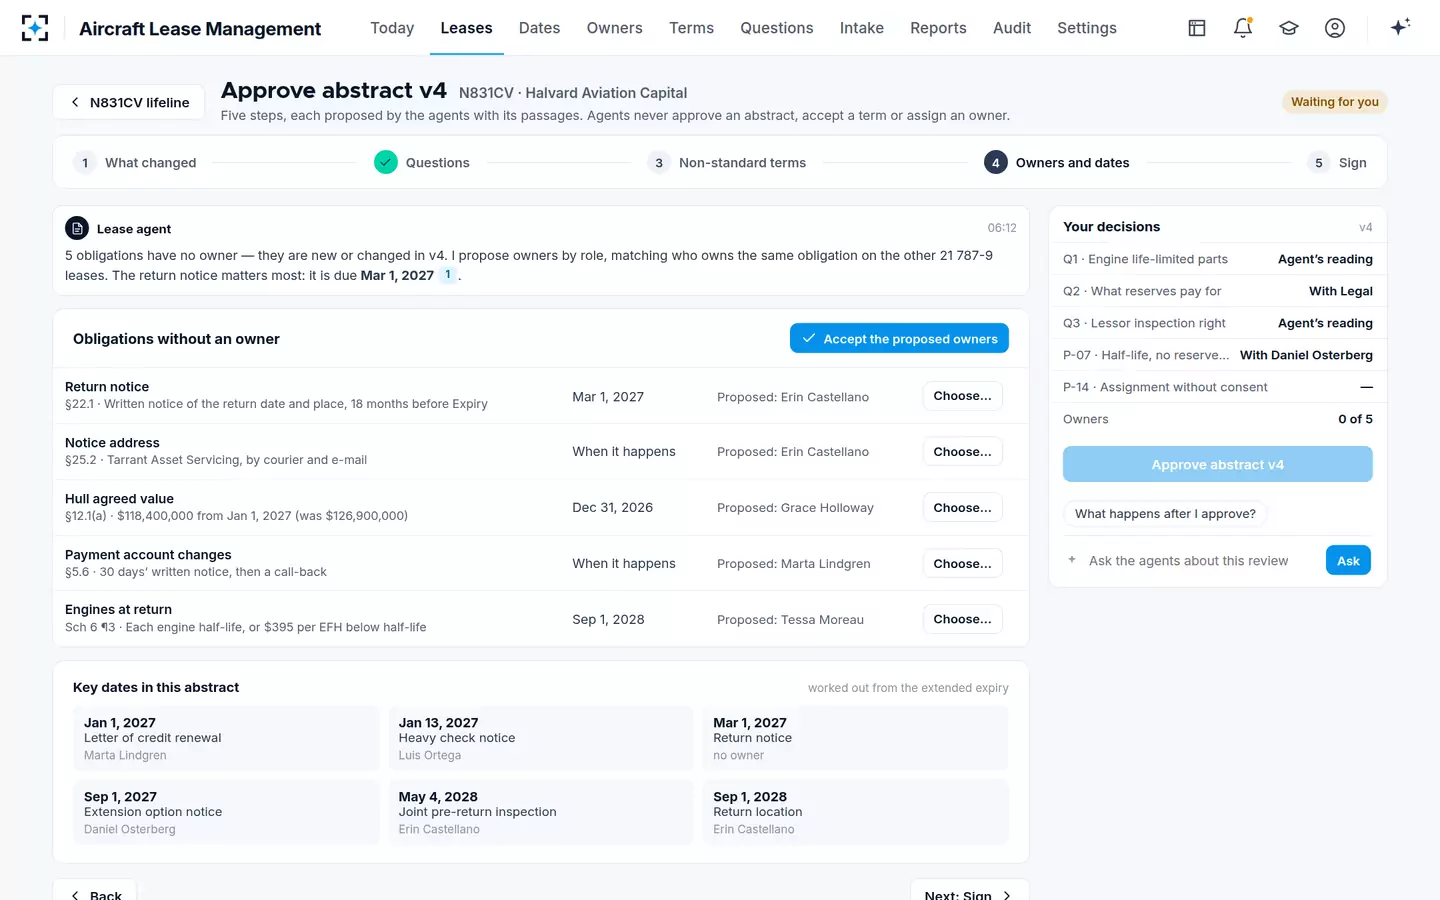The height and width of the screenshot is (900, 1440).
Task: Focus the 'Ask the agents about this review' field
Action: coord(1201,561)
